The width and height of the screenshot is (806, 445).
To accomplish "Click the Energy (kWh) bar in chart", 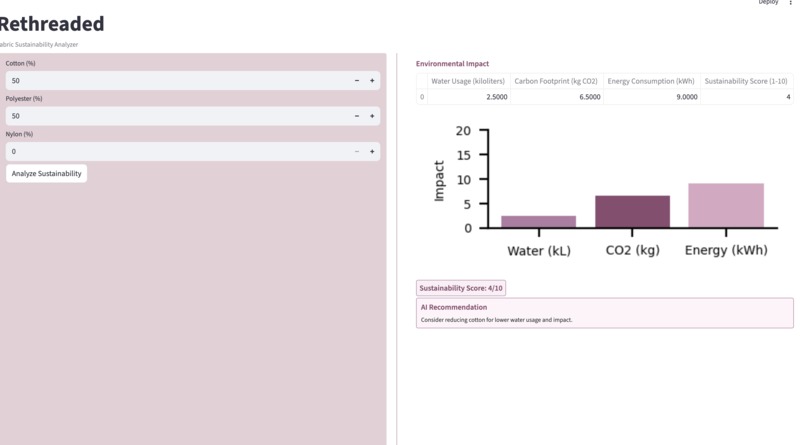I will (726, 206).
